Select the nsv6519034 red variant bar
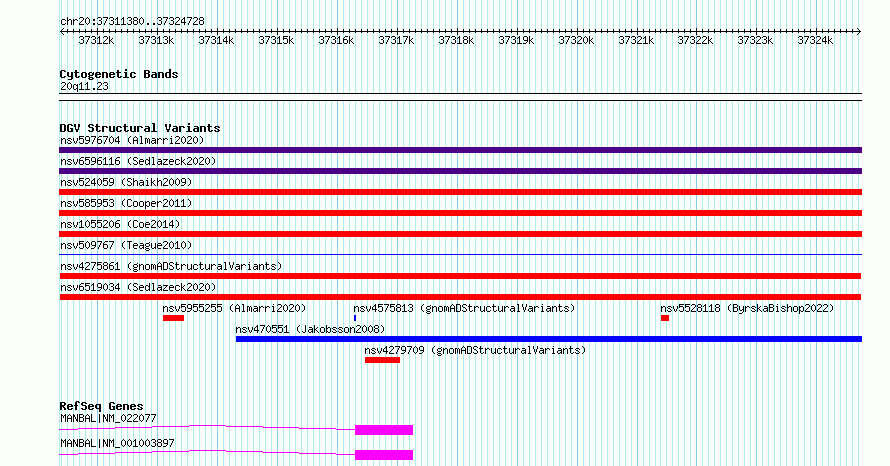Image resolution: width=890 pixels, height=466 pixels. click(x=460, y=297)
